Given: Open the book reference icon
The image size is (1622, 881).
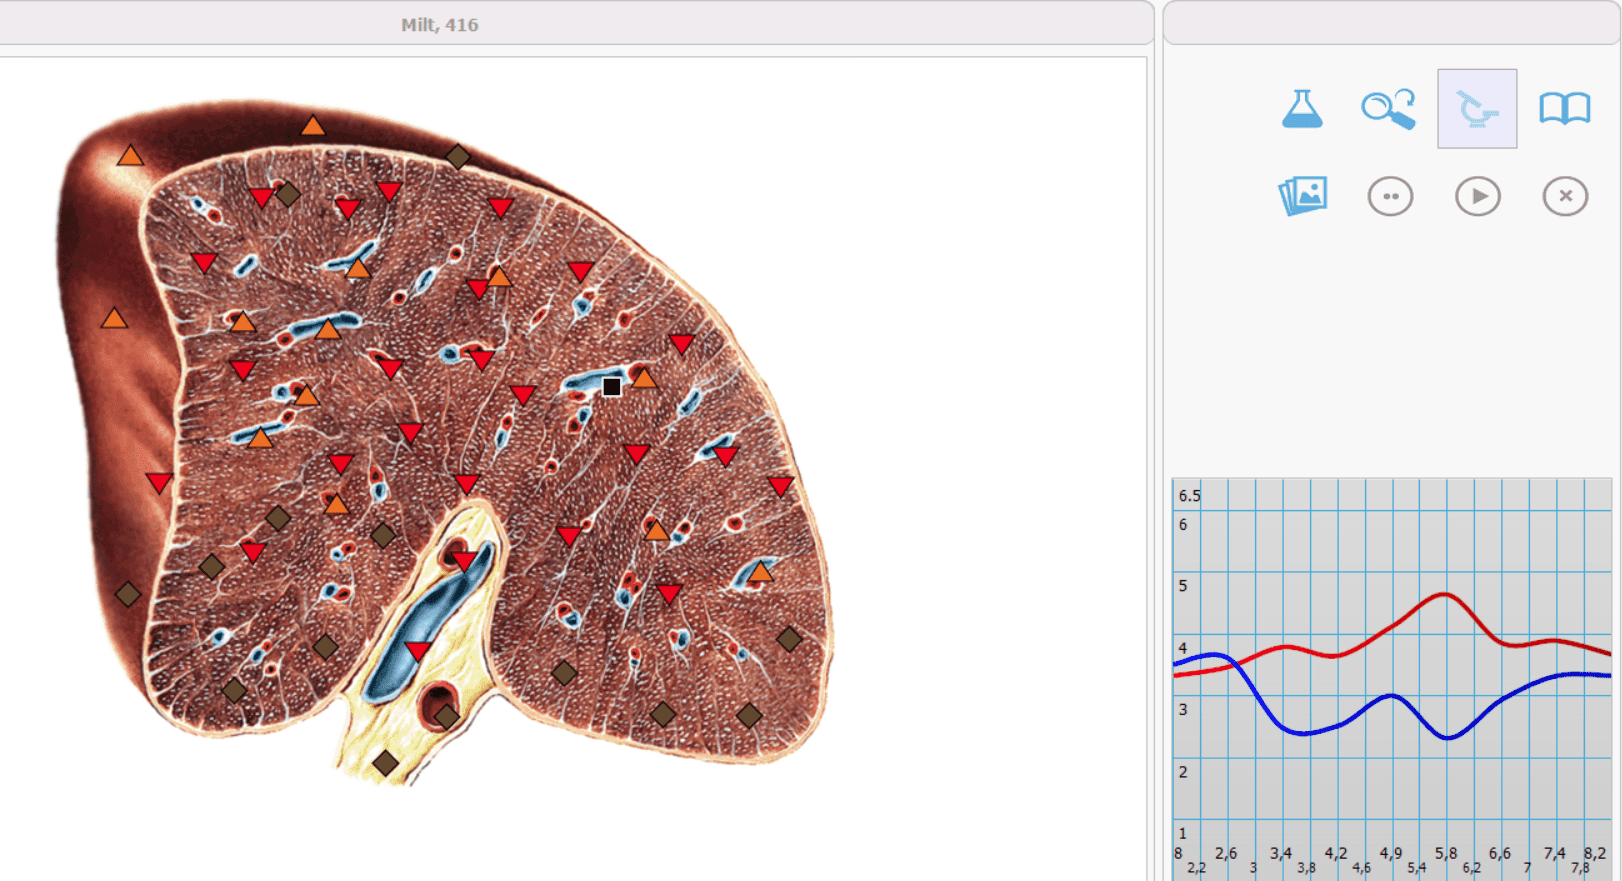Looking at the screenshot, I should pos(1565,108).
